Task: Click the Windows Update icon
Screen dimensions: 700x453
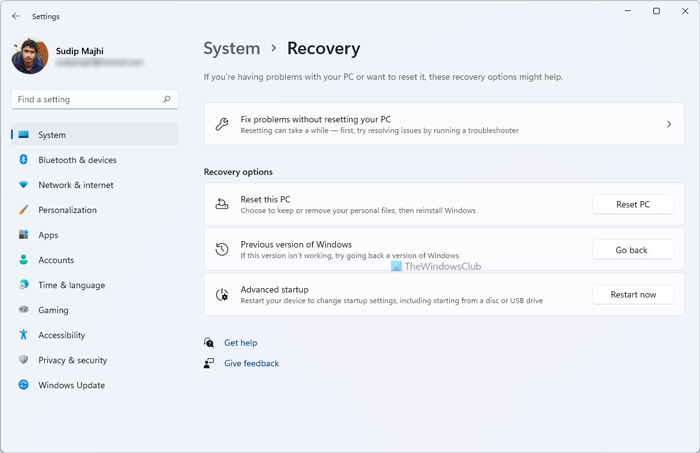Action: click(23, 385)
